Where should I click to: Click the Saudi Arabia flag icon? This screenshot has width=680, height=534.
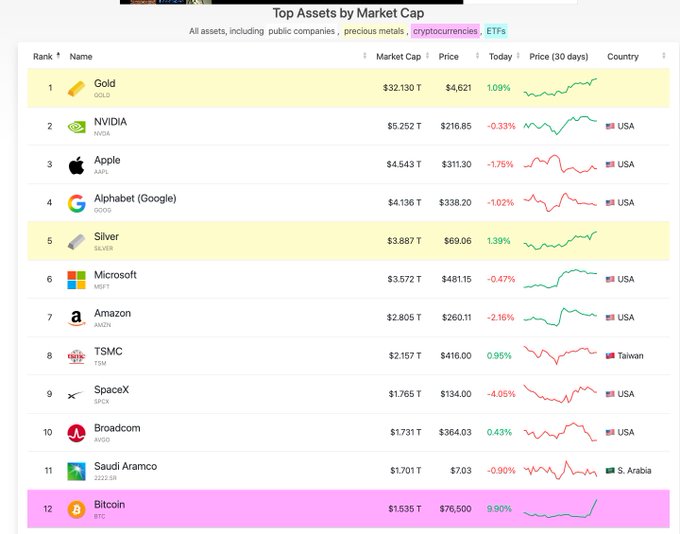(x=610, y=471)
